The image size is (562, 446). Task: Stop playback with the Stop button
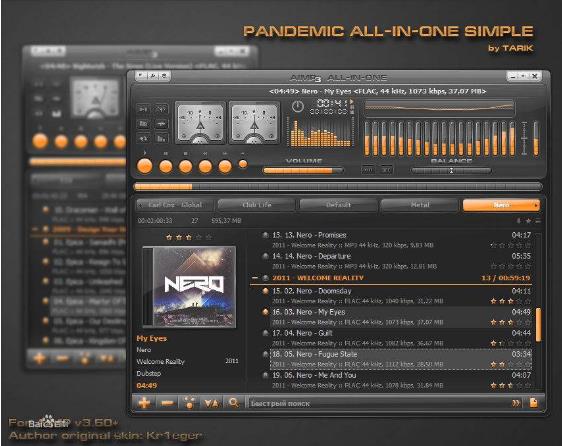coord(186,167)
